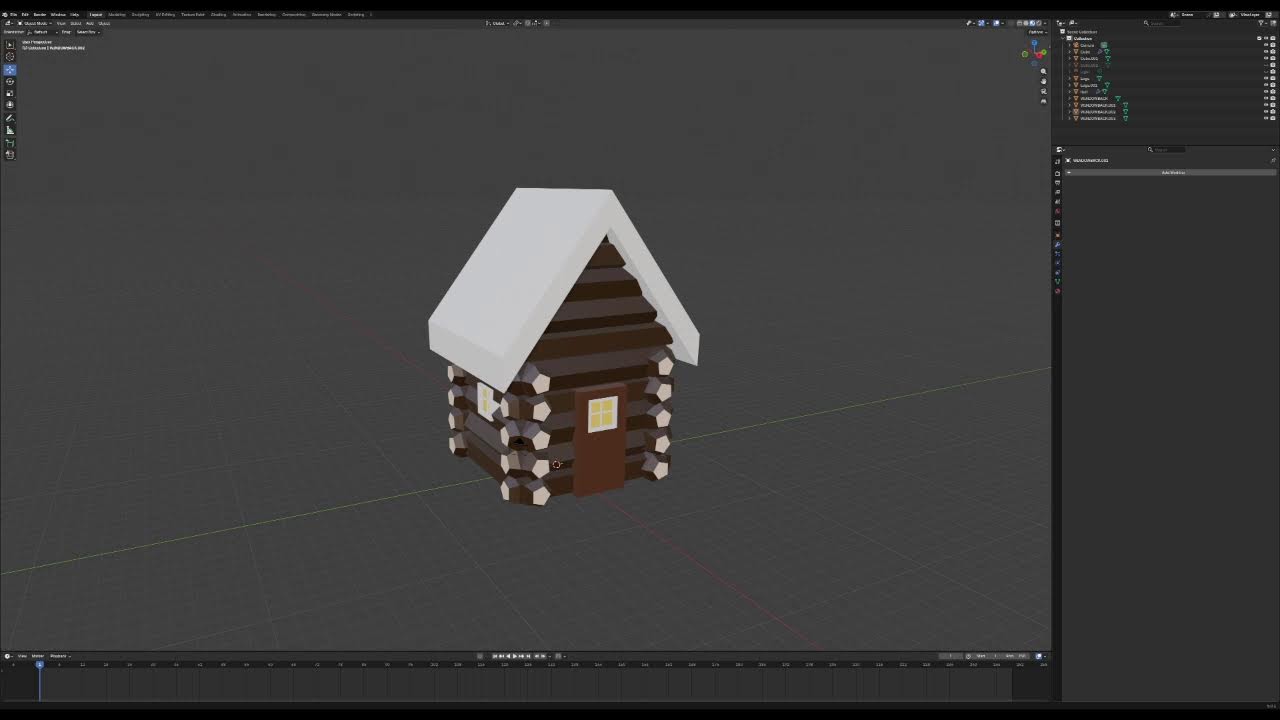This screenshot has height=720, width=1280.
Task: Click the navigation axis gizmo
Action: point(1035,53)
